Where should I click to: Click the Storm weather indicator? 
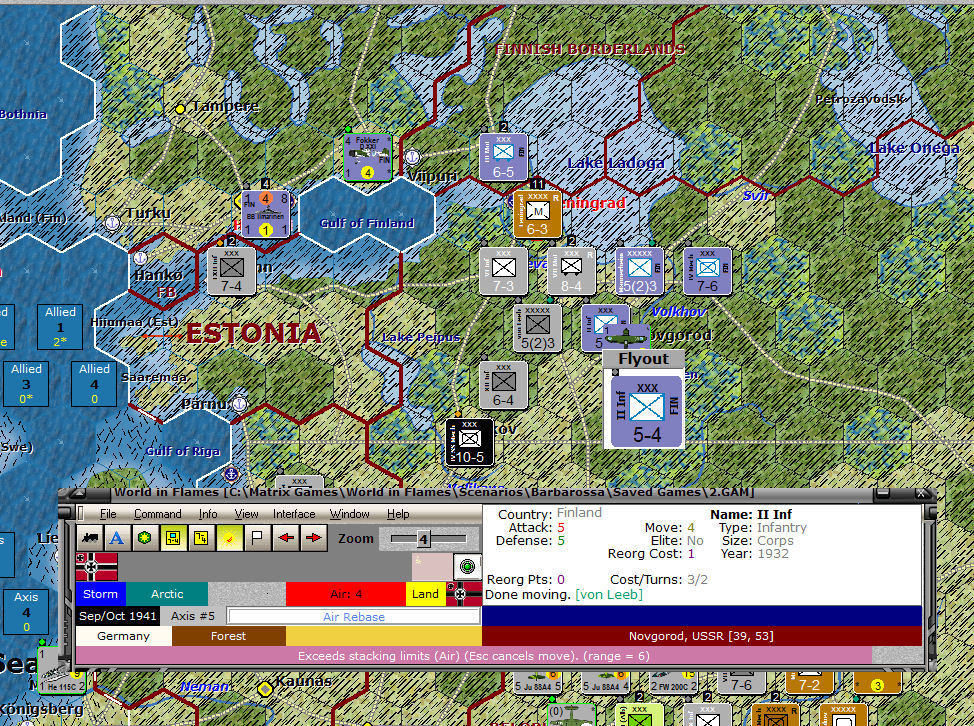tap(100, 594)
